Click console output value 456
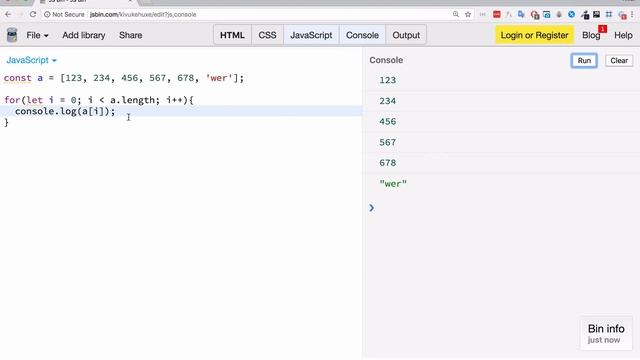 tap(387, 122)
